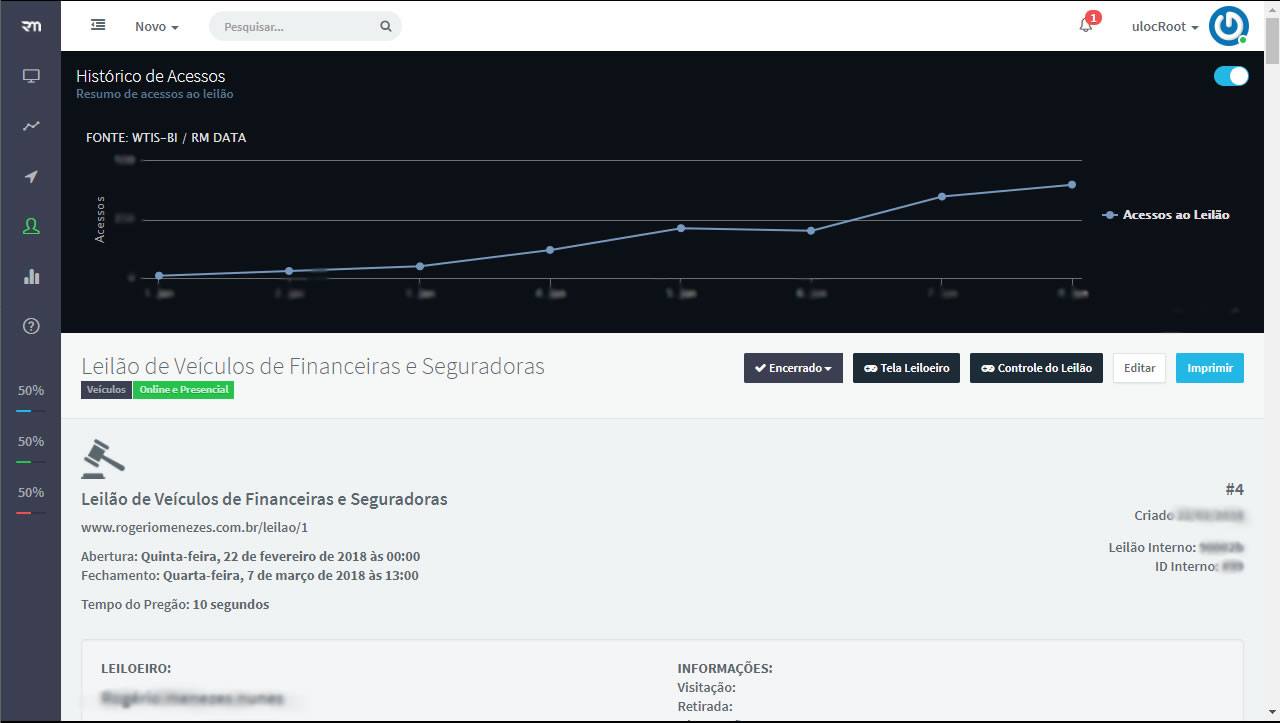Viewport: 1280px width, 723px height.
Task: Click the help question mark icon
Action: 31,326
